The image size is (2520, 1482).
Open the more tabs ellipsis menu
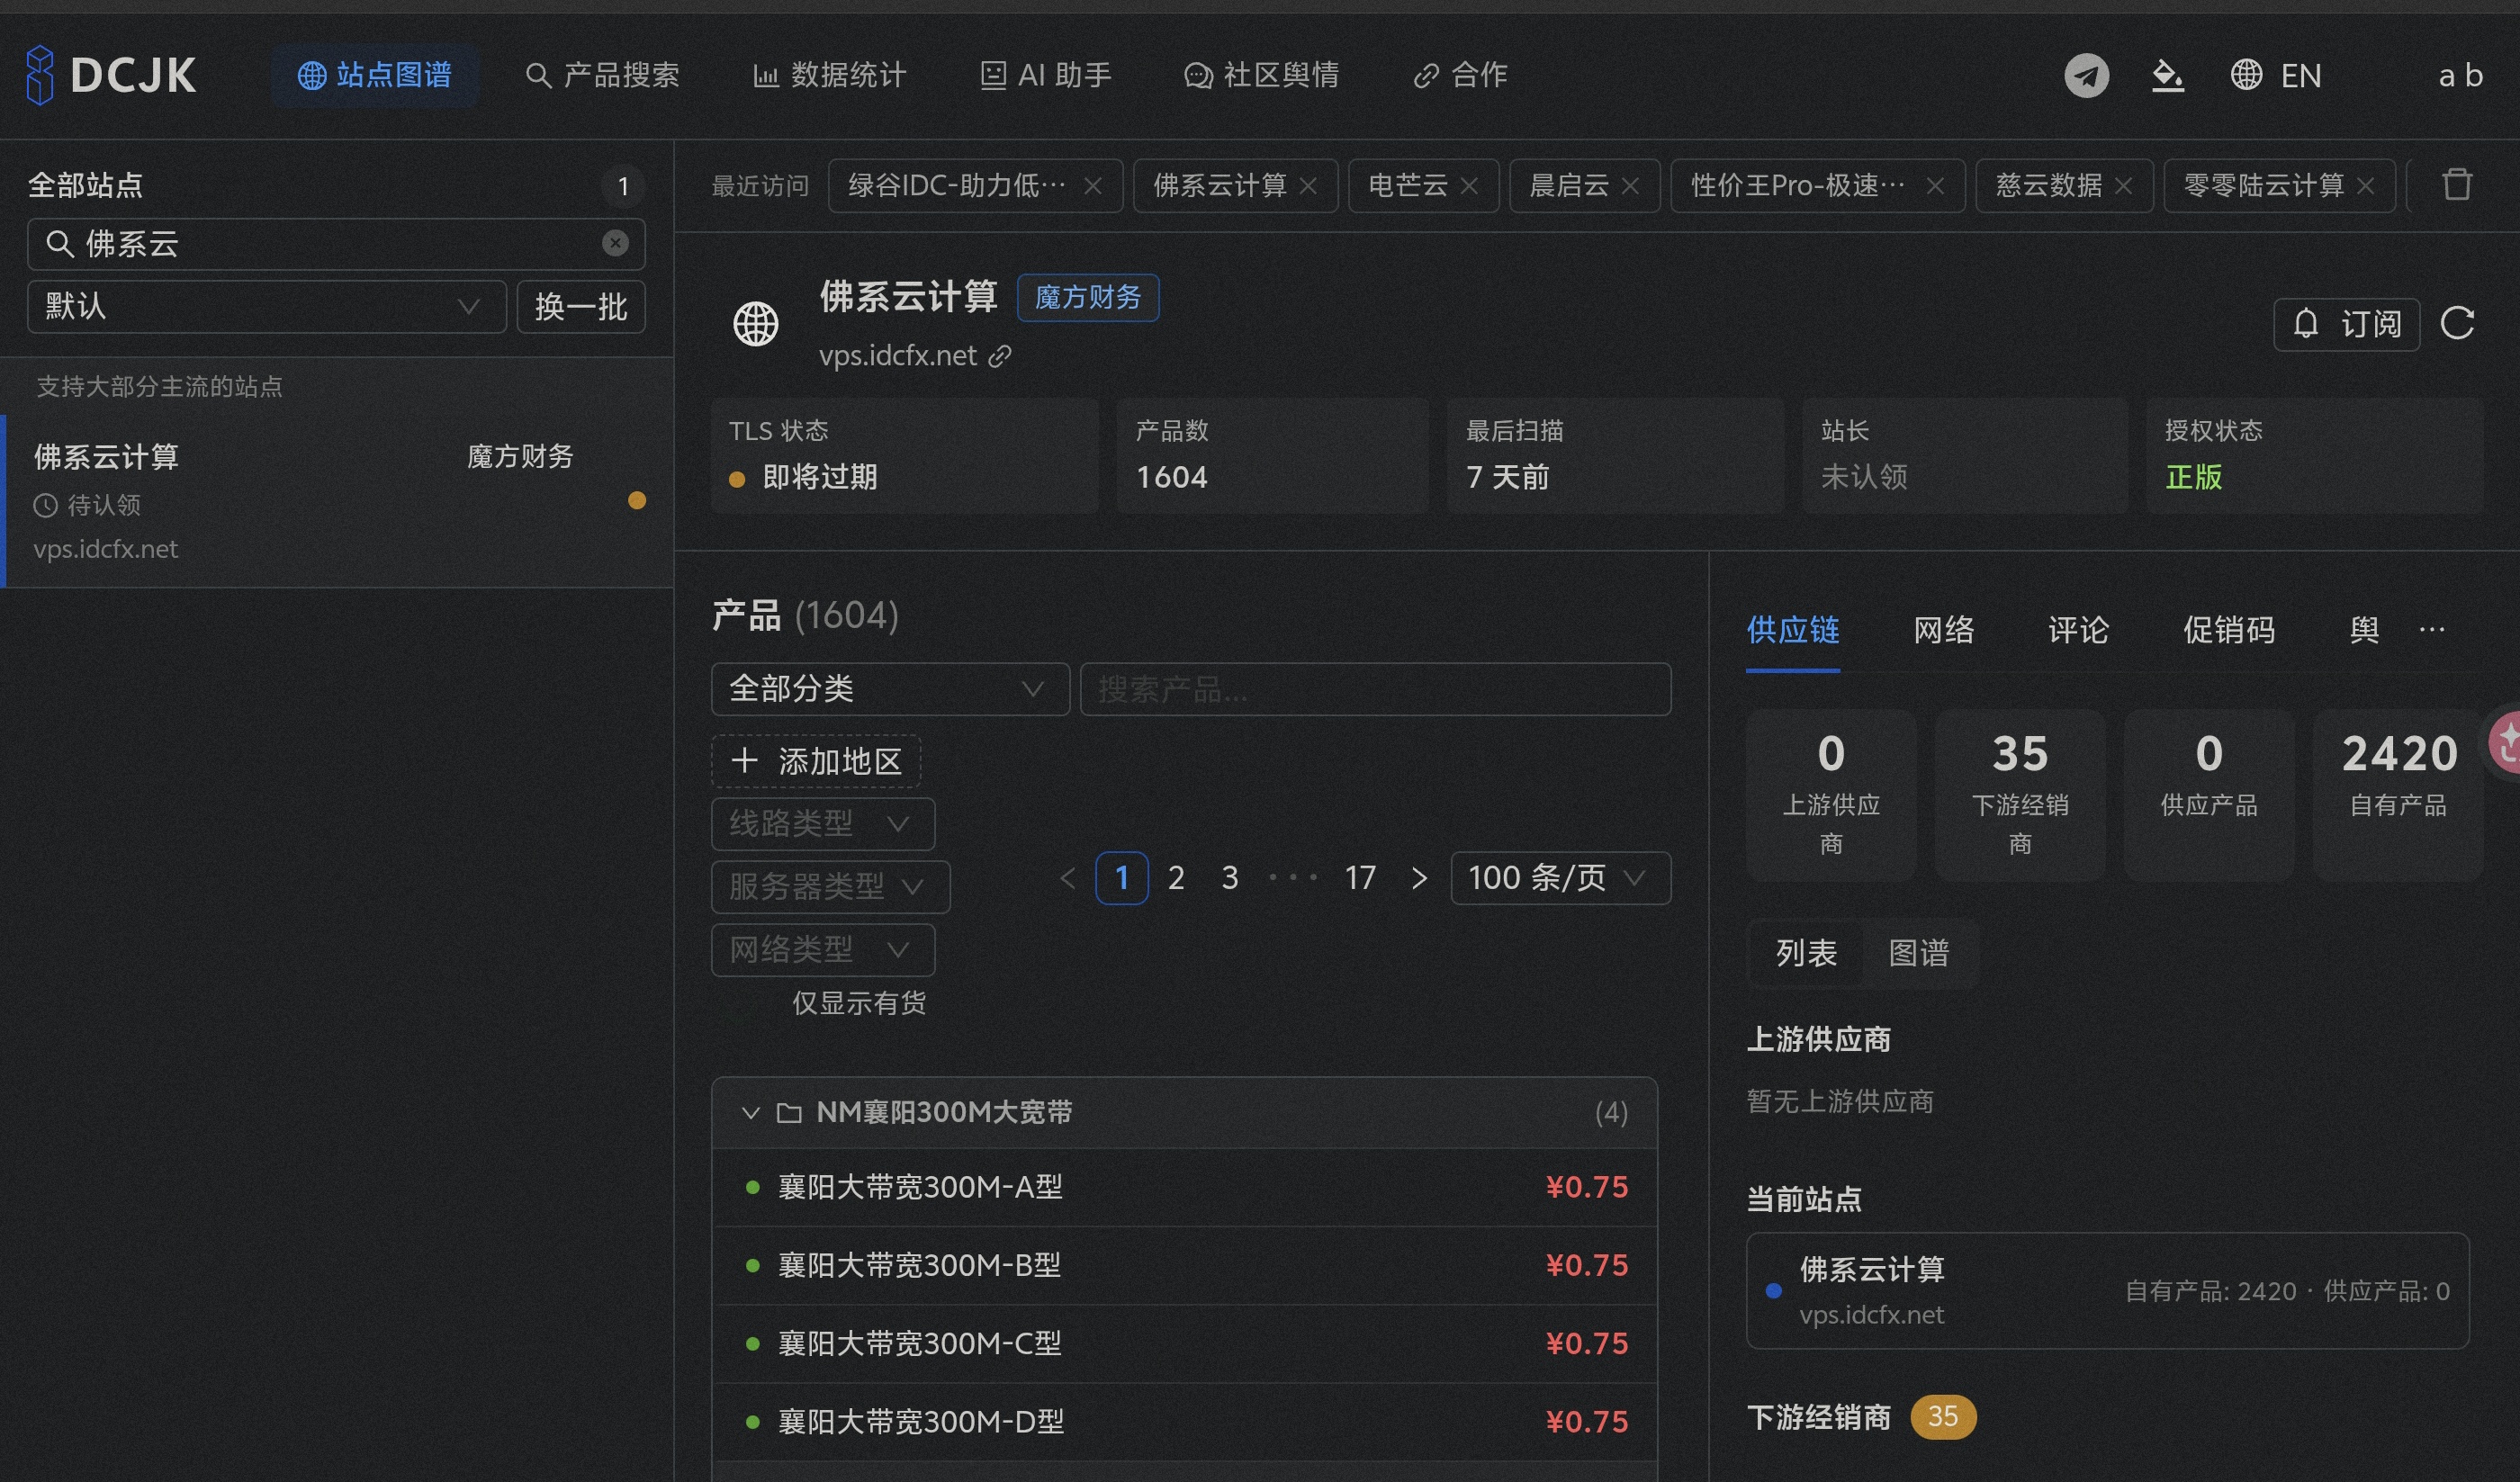[2432, 630]
